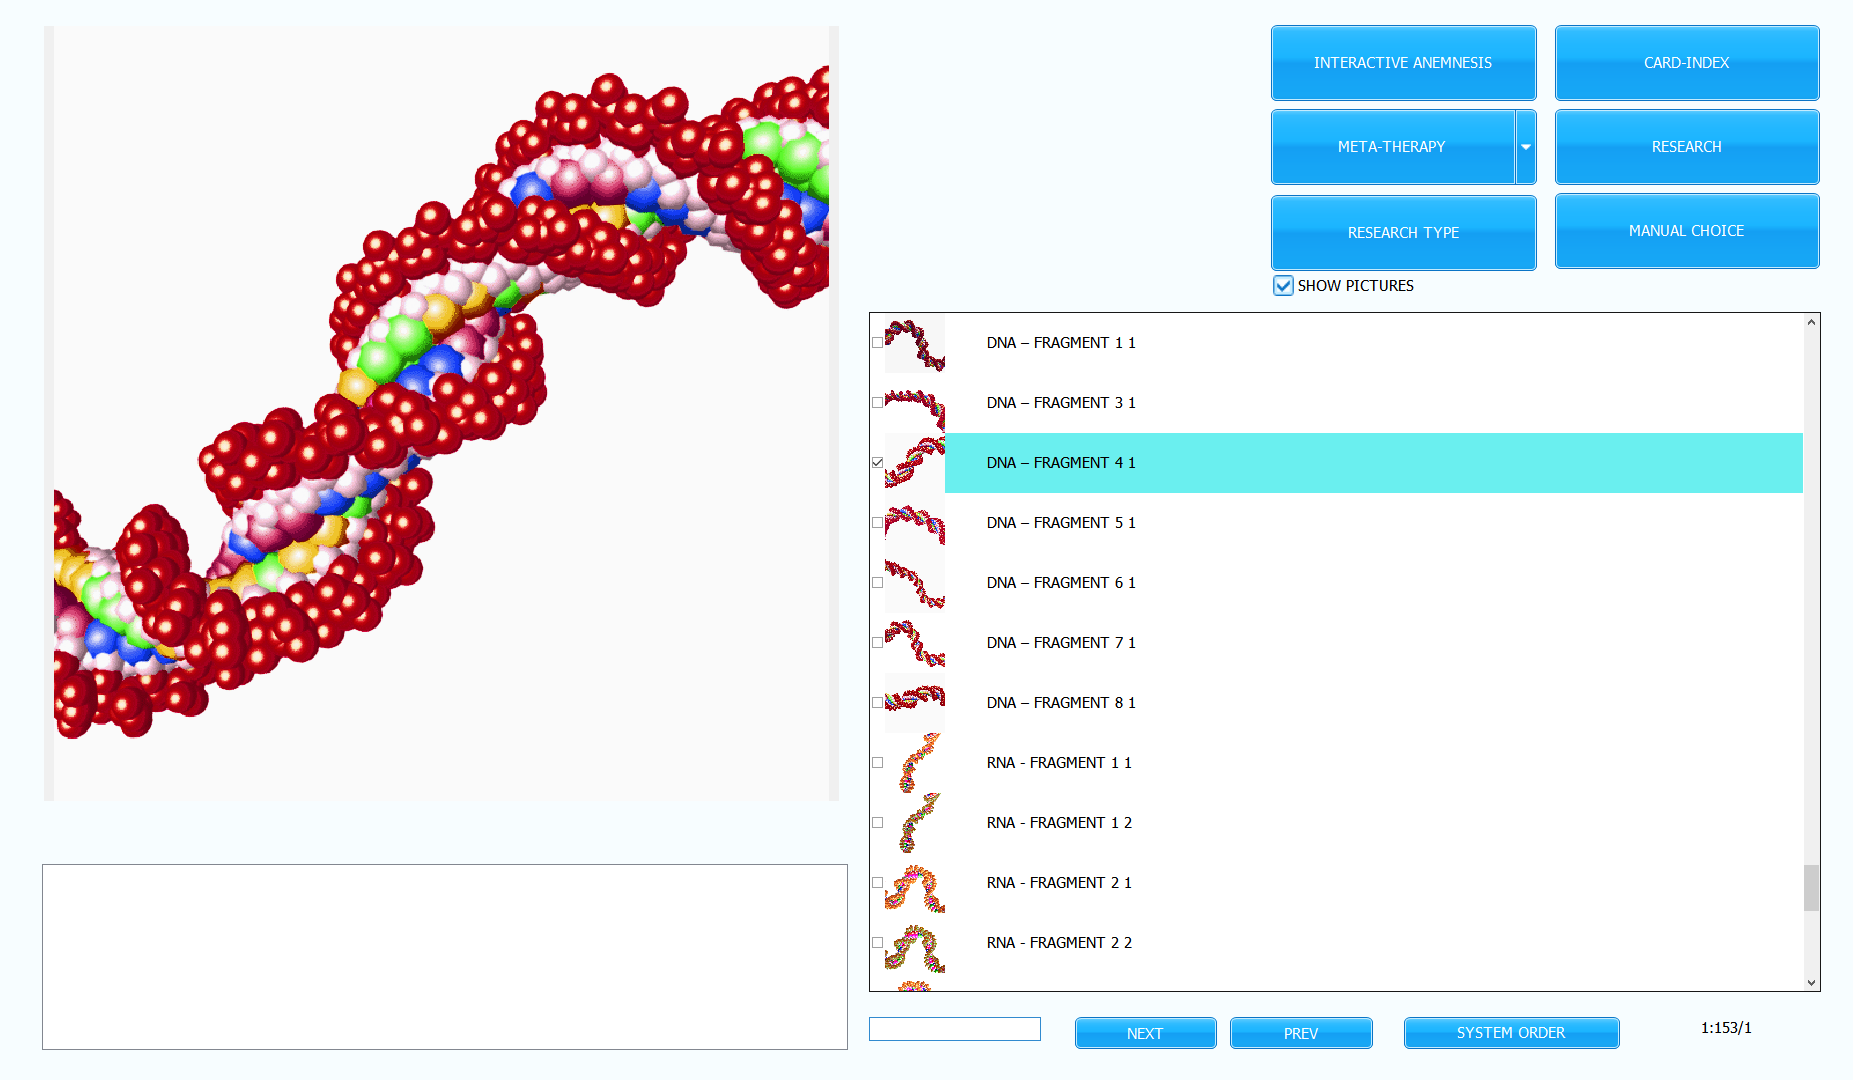1853x1080 pixels.
Task: Select the DNA Fragment 7 1 picture icon
Action: (914, 643)
